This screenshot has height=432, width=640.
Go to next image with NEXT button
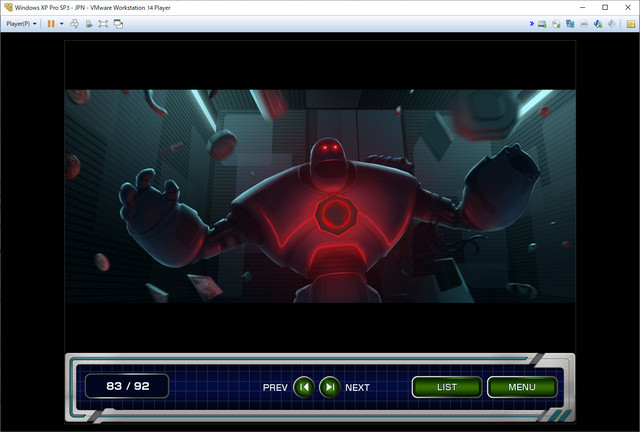tap(329, 387)
